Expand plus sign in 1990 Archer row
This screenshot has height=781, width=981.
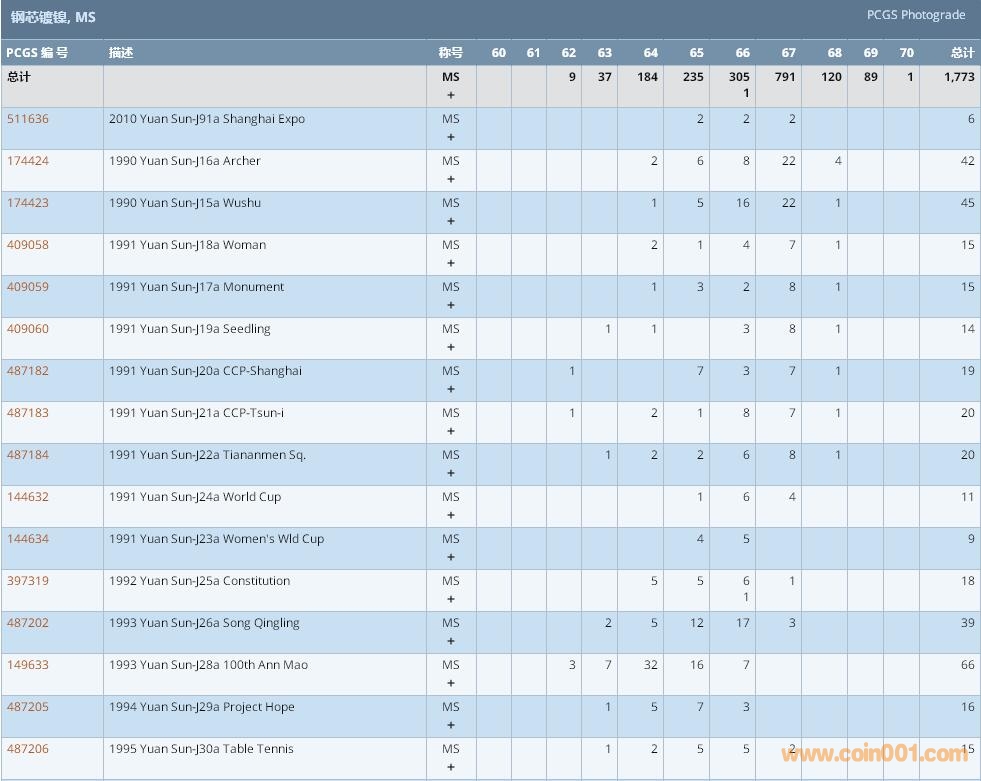(451, 180)
